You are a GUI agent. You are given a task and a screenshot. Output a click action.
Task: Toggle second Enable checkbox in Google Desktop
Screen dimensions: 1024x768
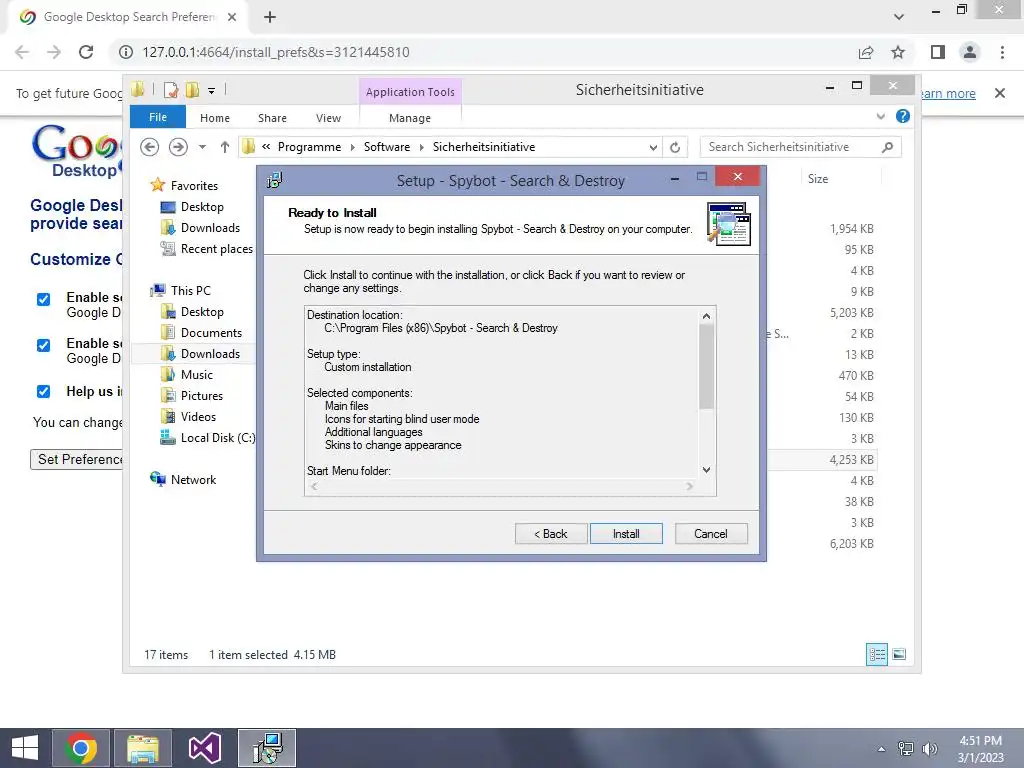[x=44, y=345]
